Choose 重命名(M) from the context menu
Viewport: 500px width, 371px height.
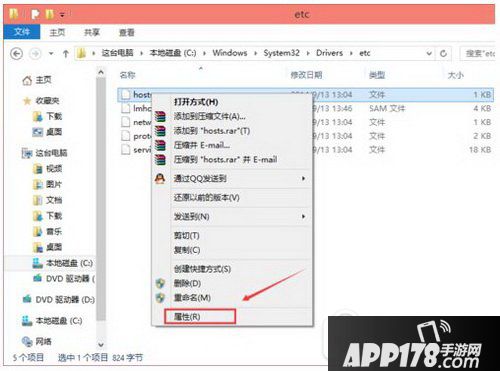pyautogui.click(x=192, y=298)
